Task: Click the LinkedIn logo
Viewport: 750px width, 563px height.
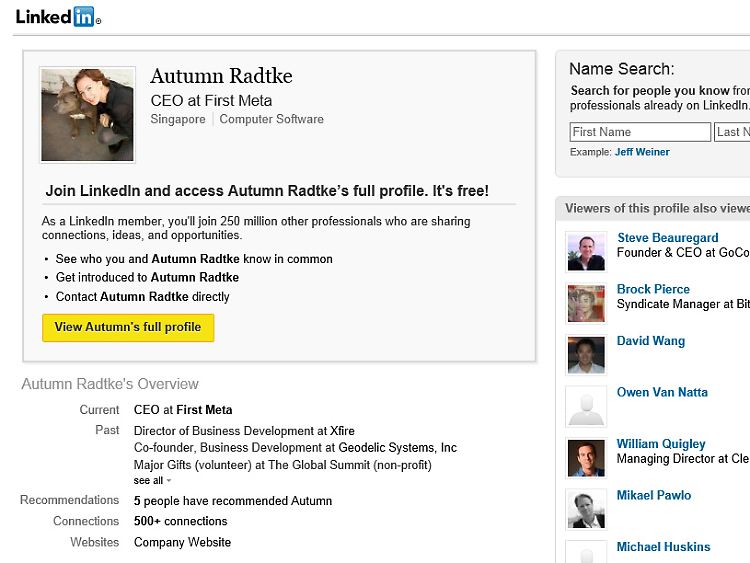Action: tap(57, 16)
